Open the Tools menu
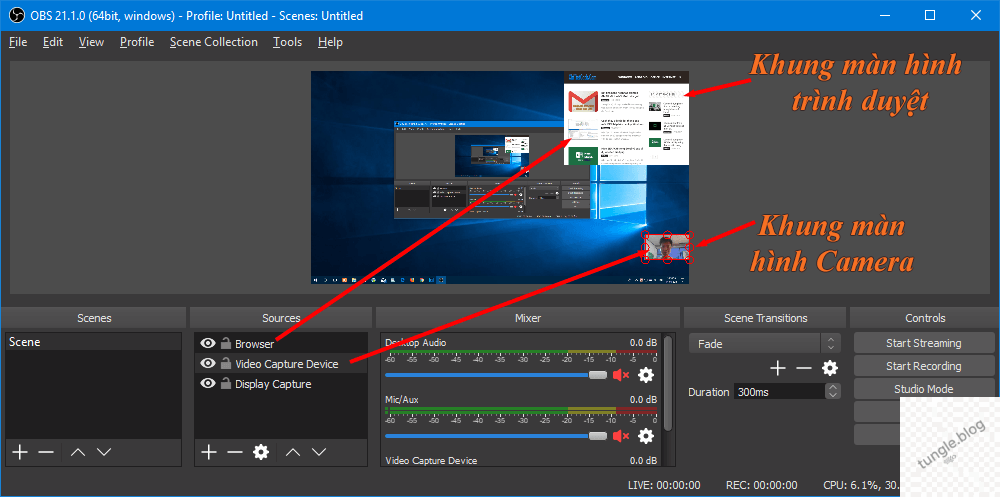 coord(287,42)
